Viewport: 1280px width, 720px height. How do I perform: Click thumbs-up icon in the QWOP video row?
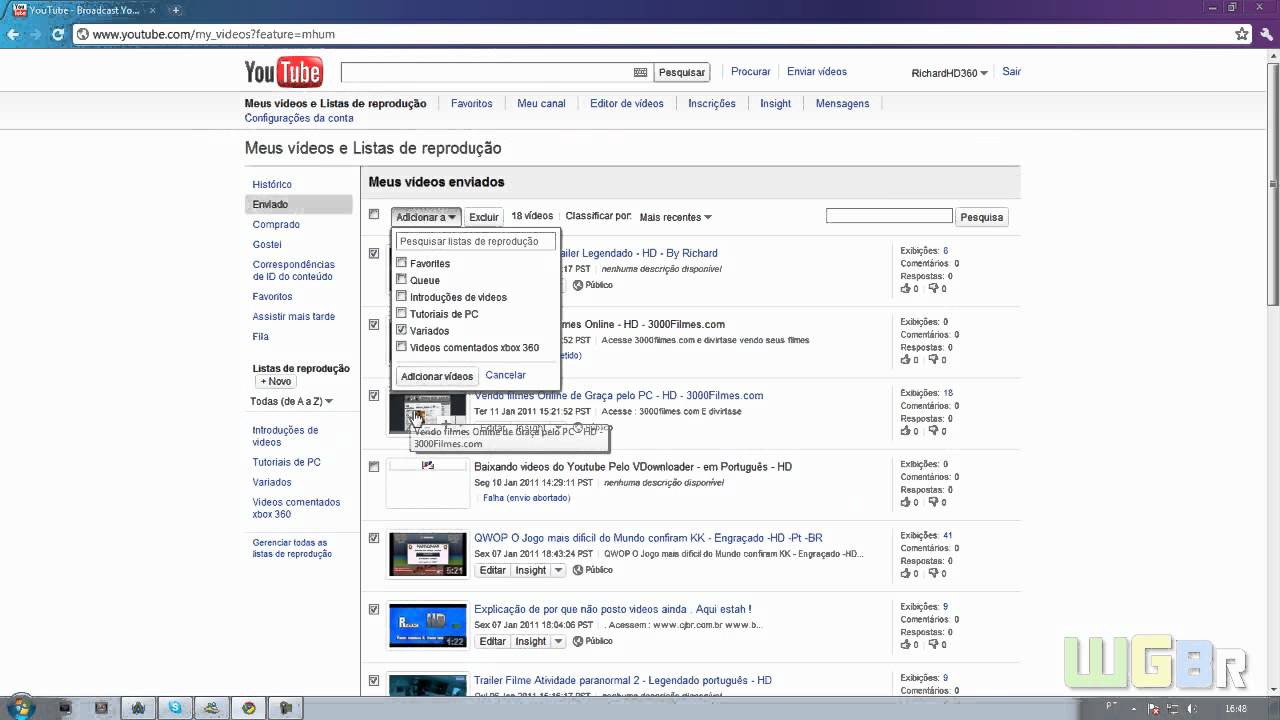(905, 573)
